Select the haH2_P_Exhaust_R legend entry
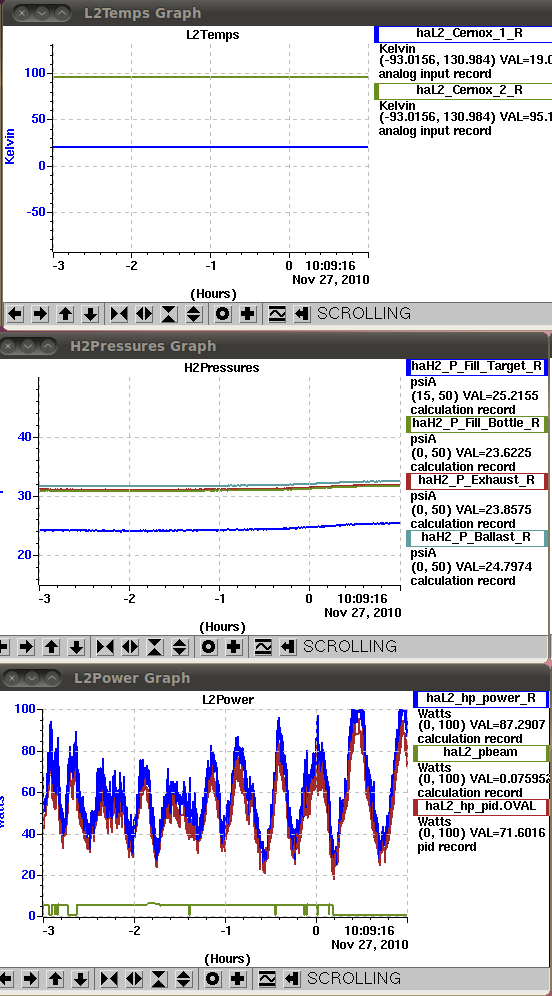 point(476,480)
